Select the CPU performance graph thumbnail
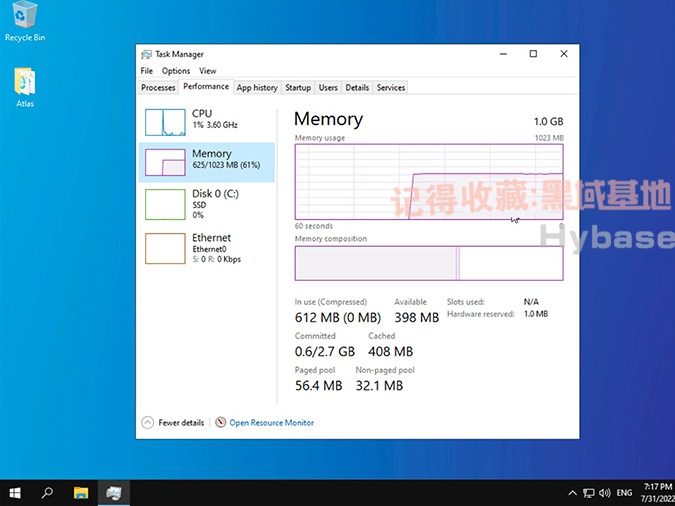Image resolution: width=675 pixels, height=506 pixels. click(165, 122)
